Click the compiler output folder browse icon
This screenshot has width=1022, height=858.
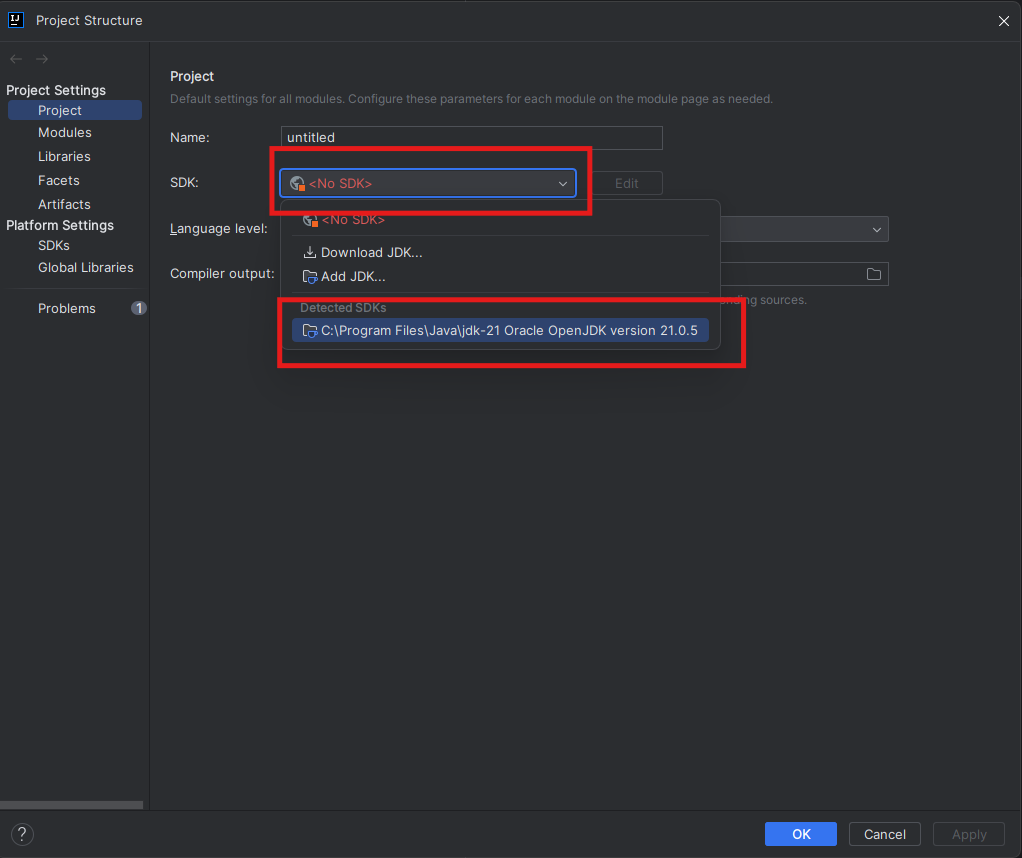pos(873,274)
